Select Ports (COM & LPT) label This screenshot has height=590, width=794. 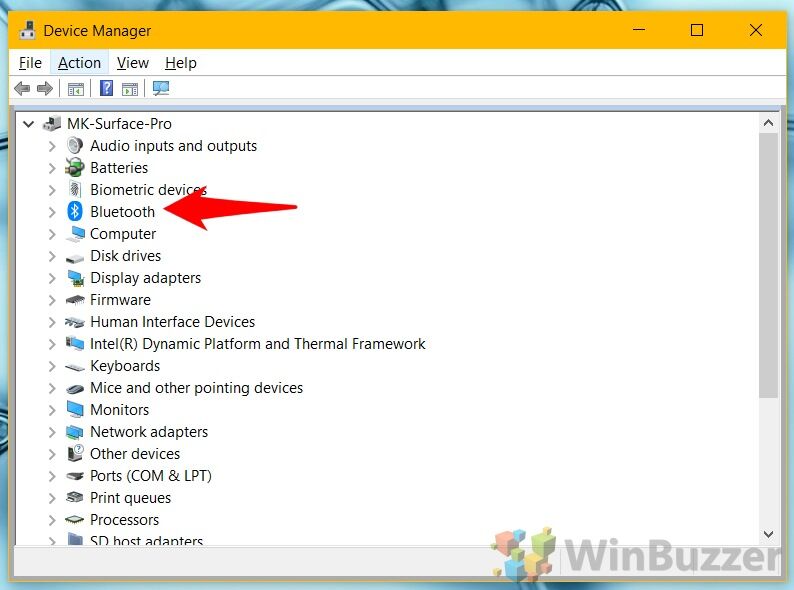click(x=151, y=476)
